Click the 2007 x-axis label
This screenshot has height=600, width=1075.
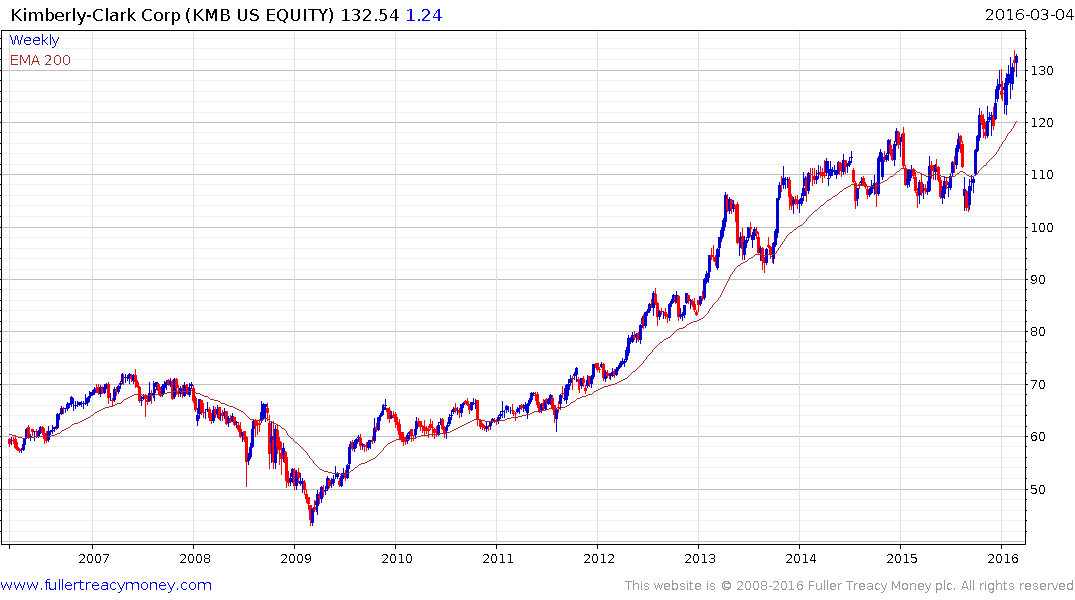pyautogui.click(x=94, y=558)
